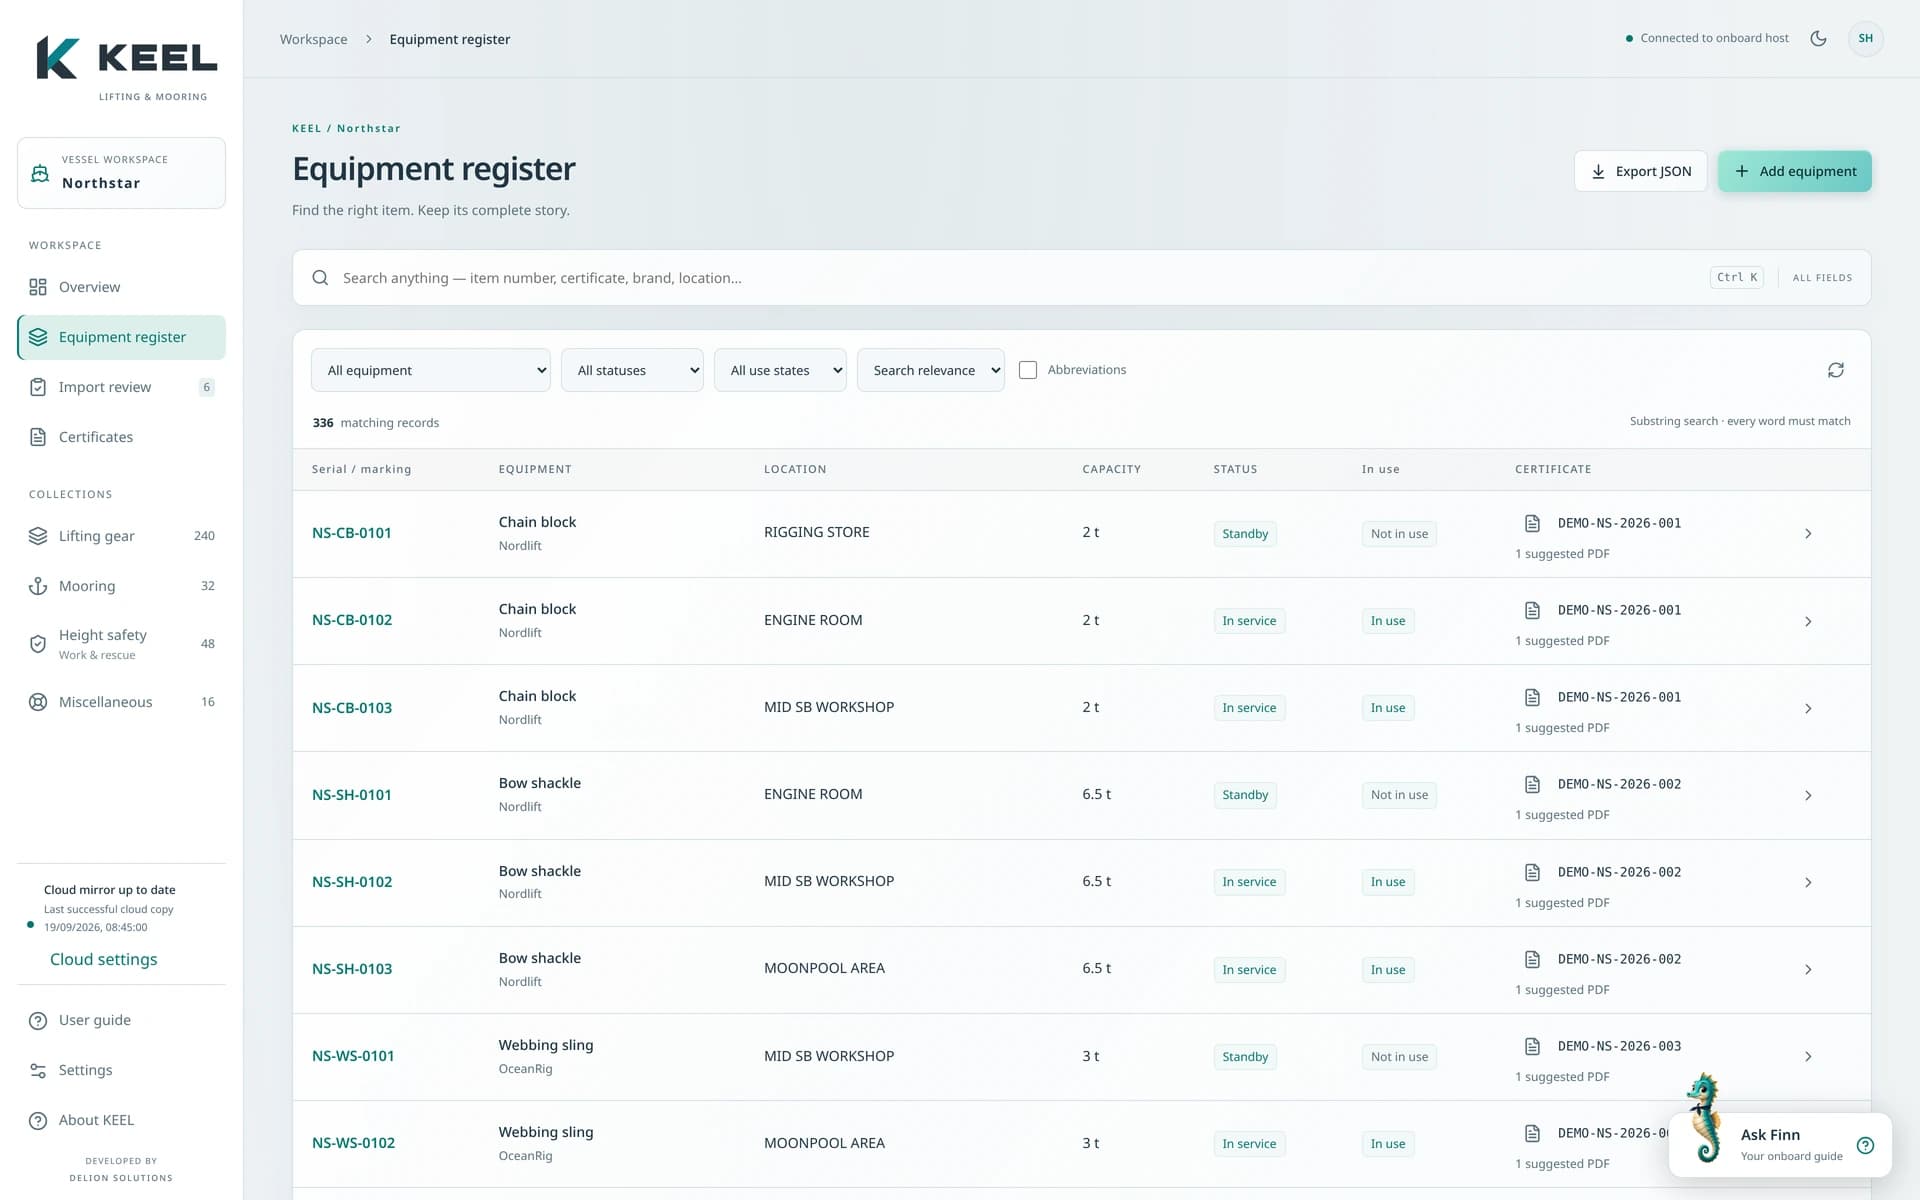The image size is (1920, 1200).
Task: Click the Overview grid icon
Action: tap(38, 287)
